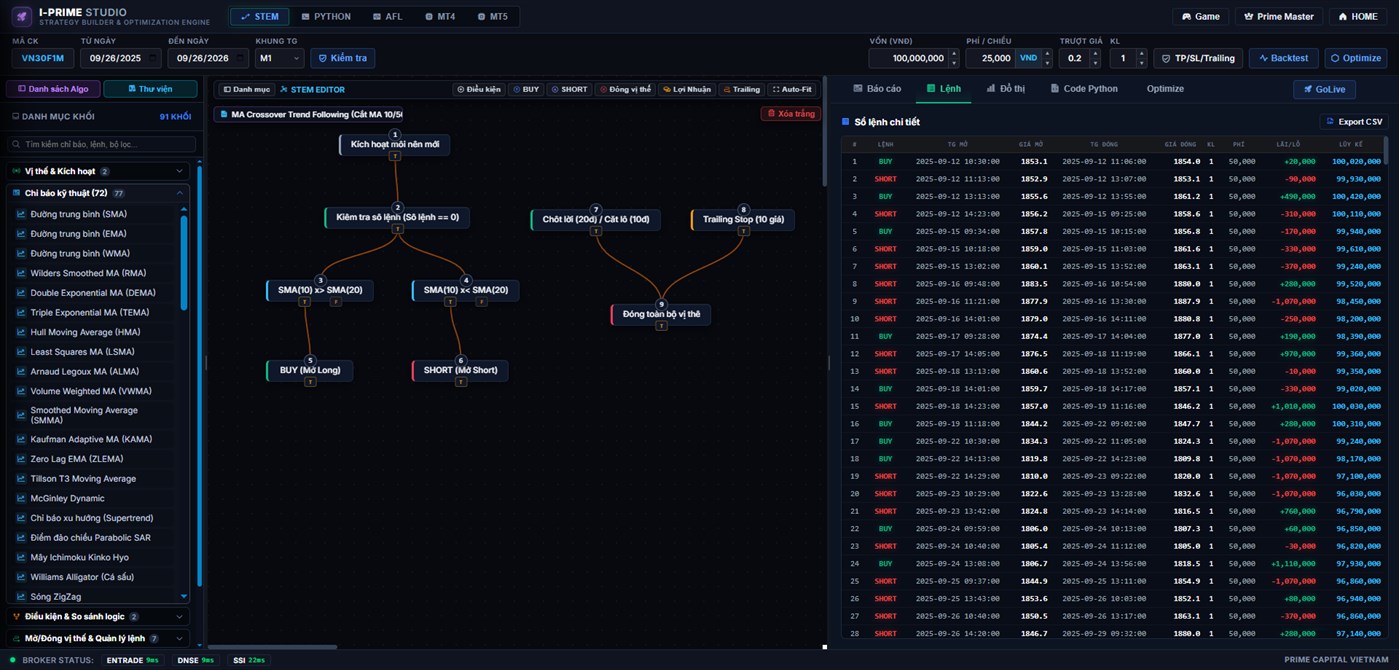Click the calendar icon in Đến ngày field

[x=240, y=58]
